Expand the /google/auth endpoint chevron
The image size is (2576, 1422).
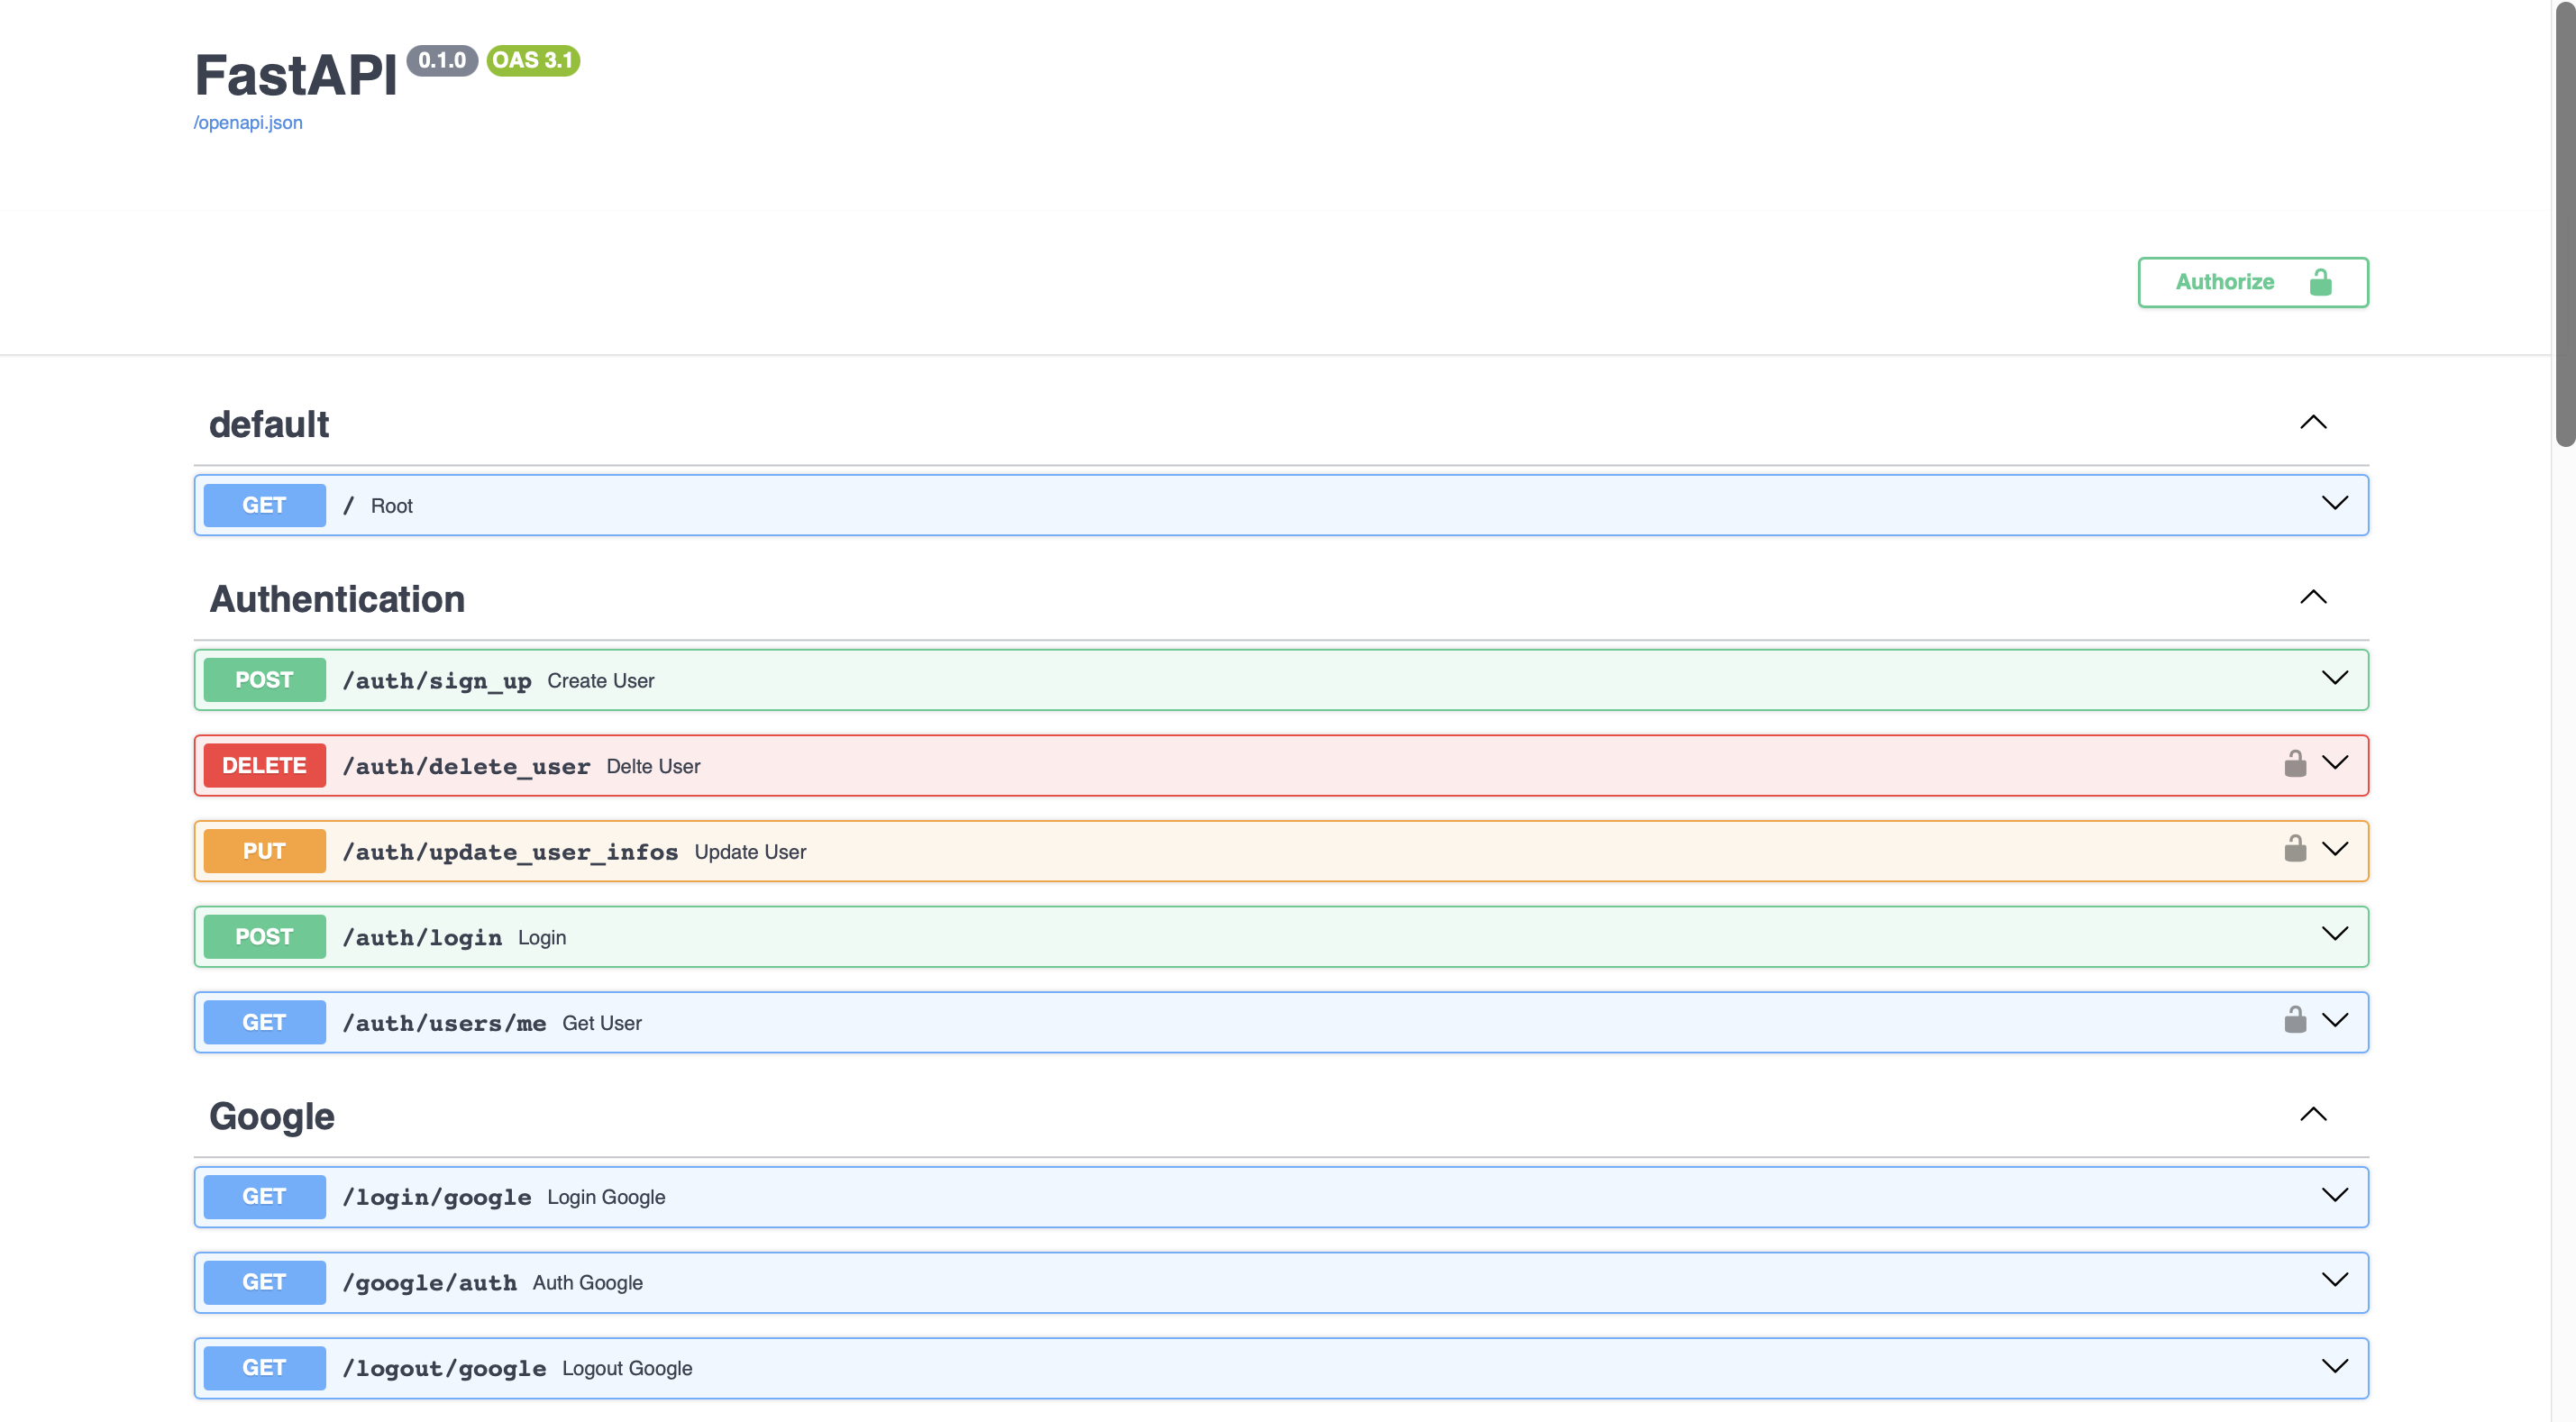[x=2335, y=1280]
